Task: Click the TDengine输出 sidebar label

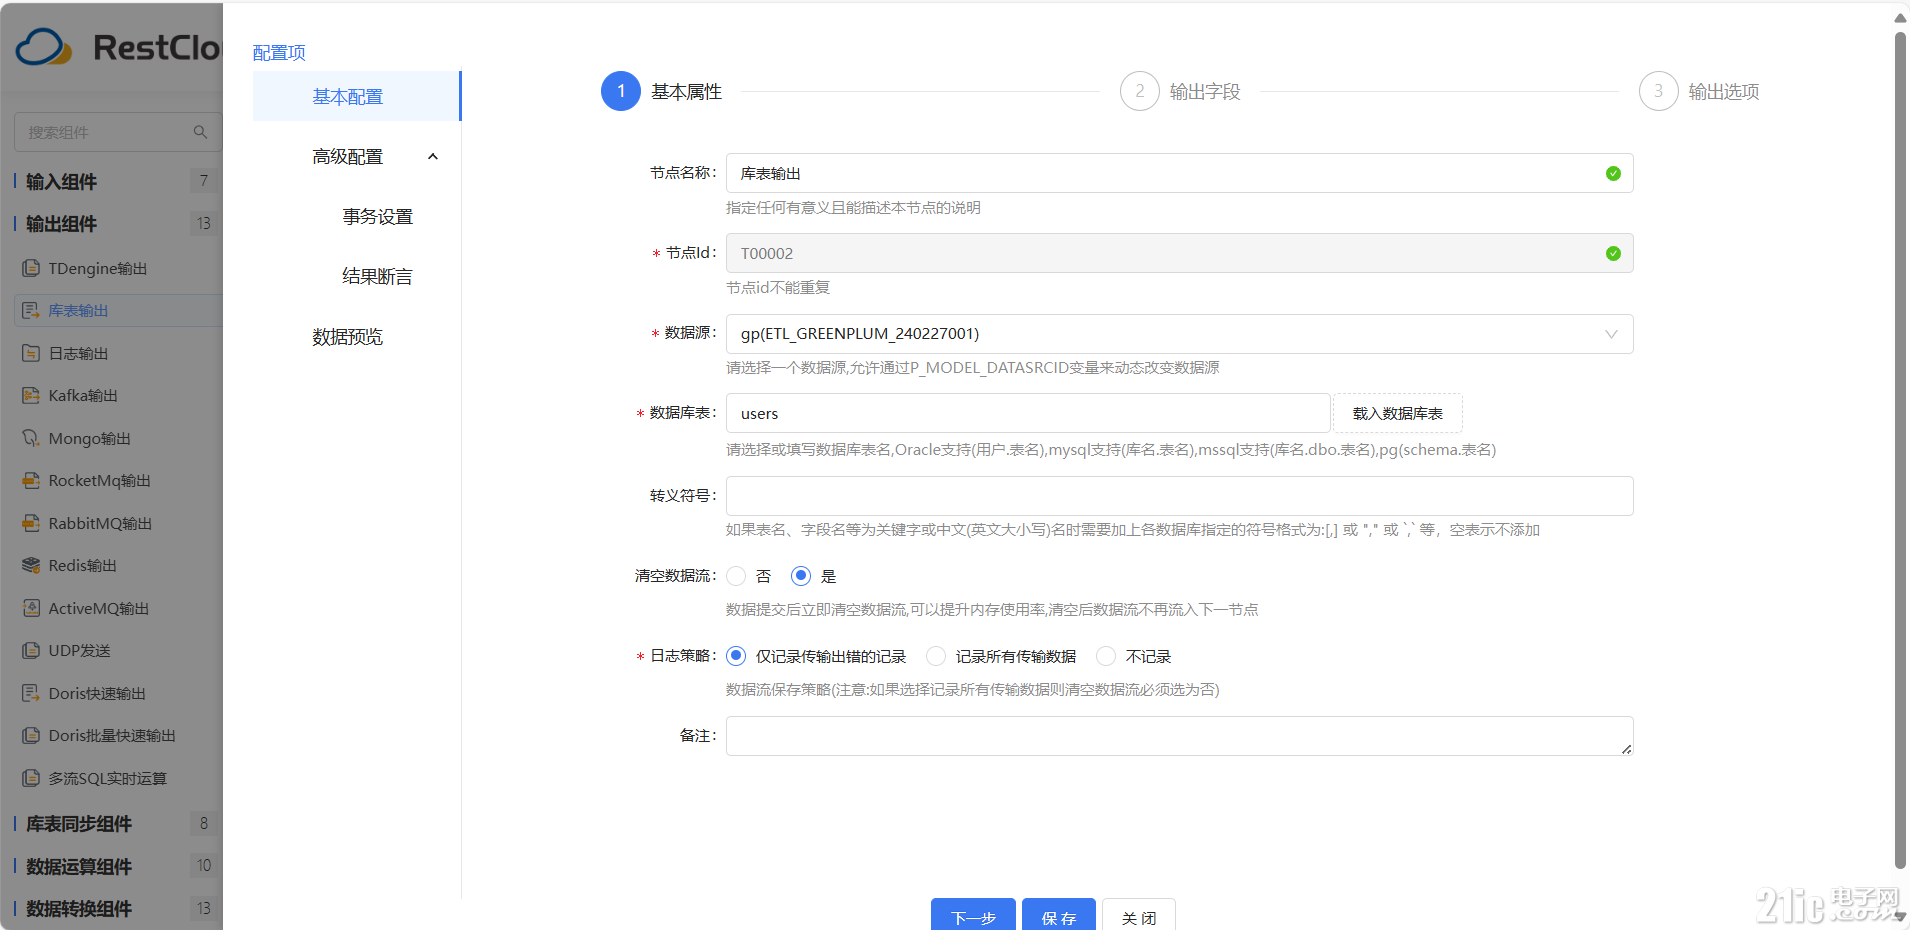Action: point(98,268)
